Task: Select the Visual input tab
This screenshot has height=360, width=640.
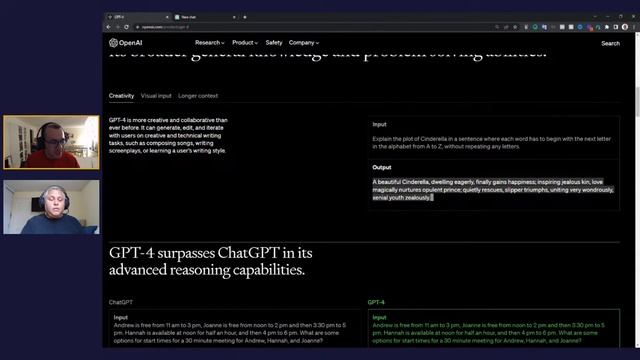Action: click(156, 96)
